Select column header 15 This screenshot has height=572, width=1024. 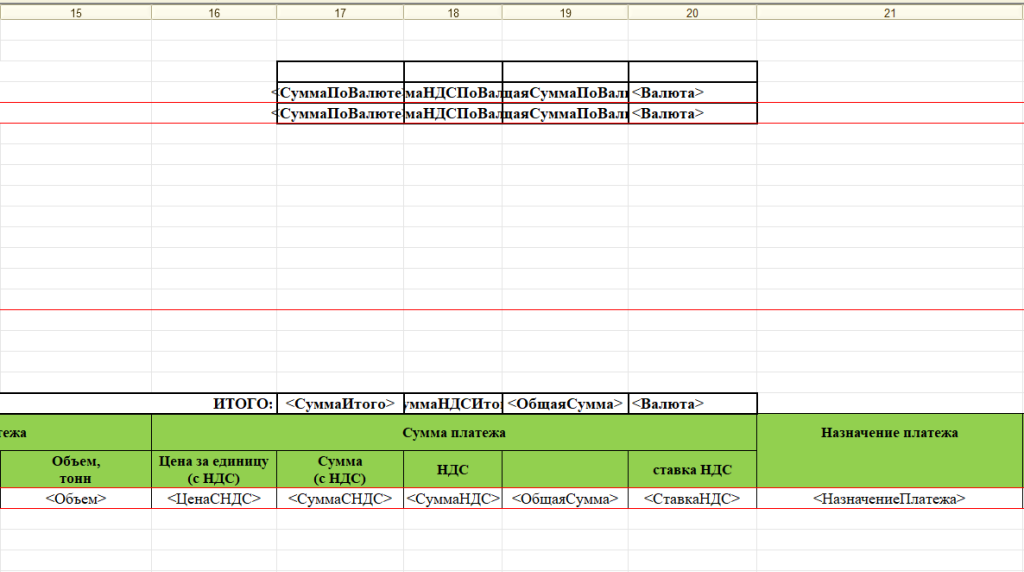pos(76,13)
